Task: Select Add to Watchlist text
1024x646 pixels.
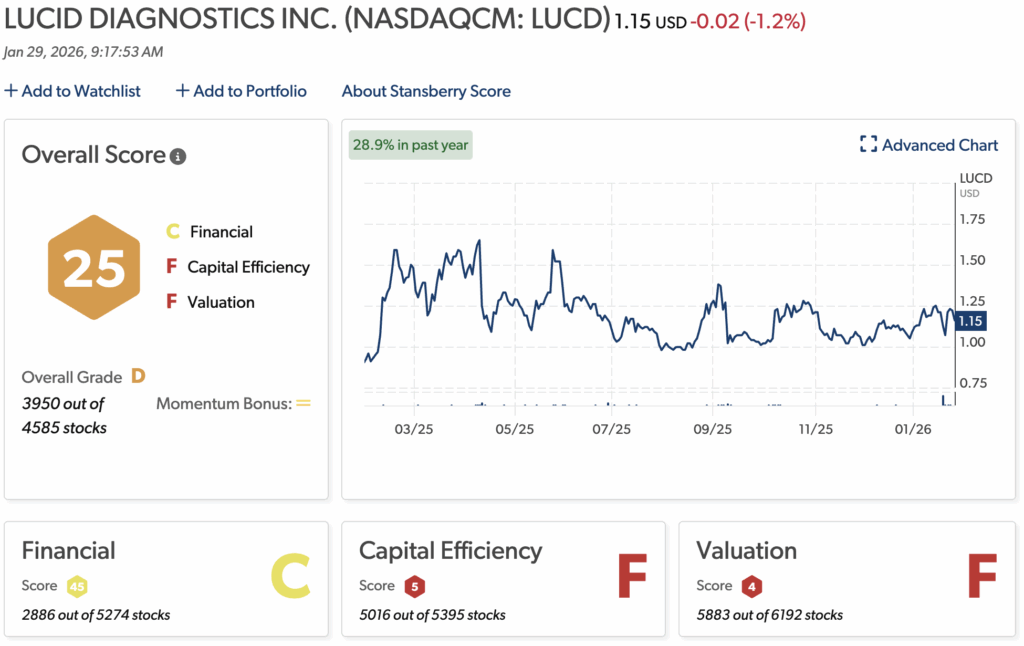Action: [x=81, y=91]
